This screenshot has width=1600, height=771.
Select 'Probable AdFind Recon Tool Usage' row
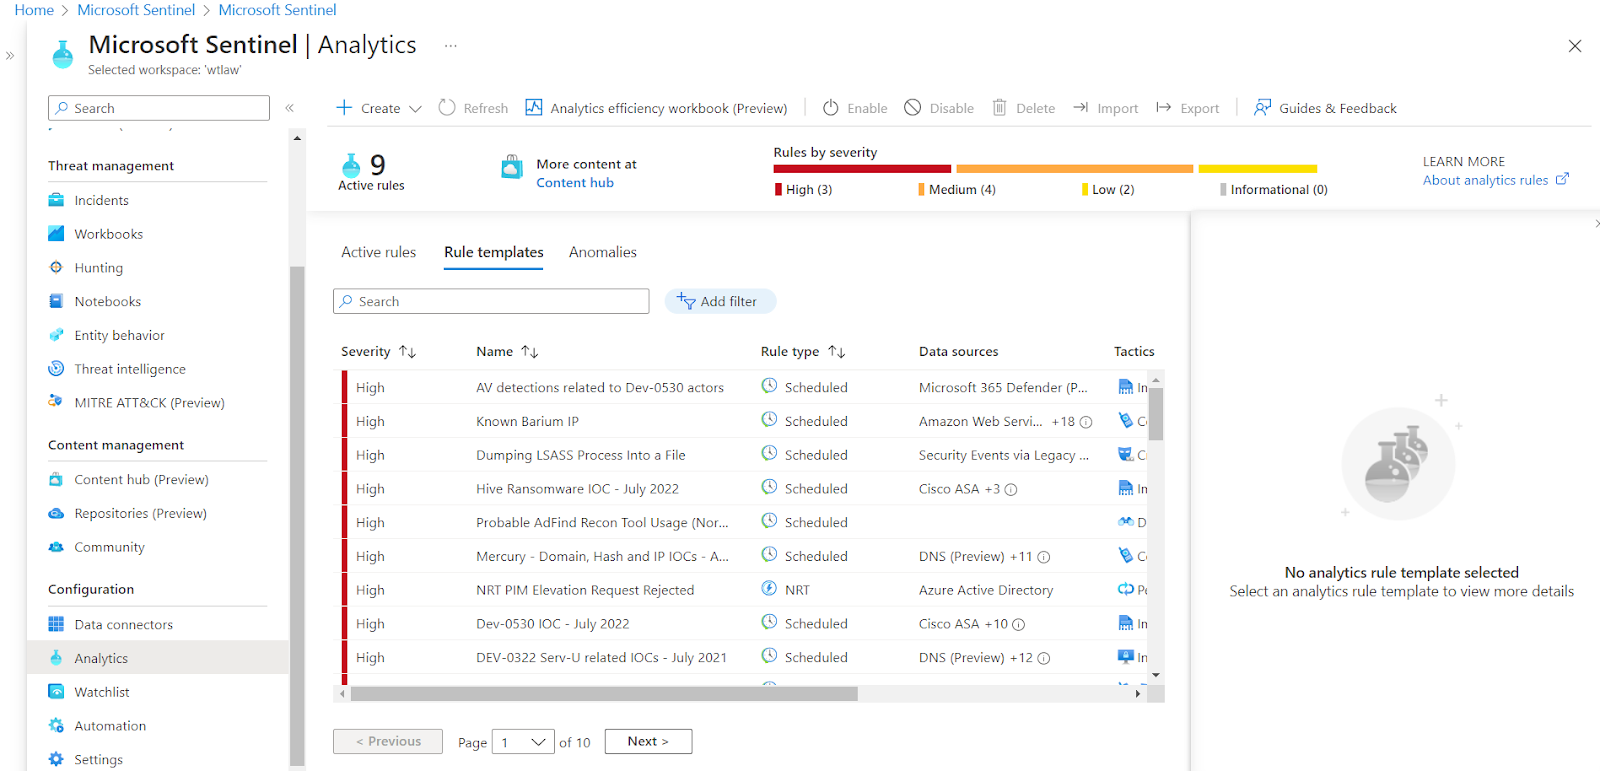click(x=602, y=523)
